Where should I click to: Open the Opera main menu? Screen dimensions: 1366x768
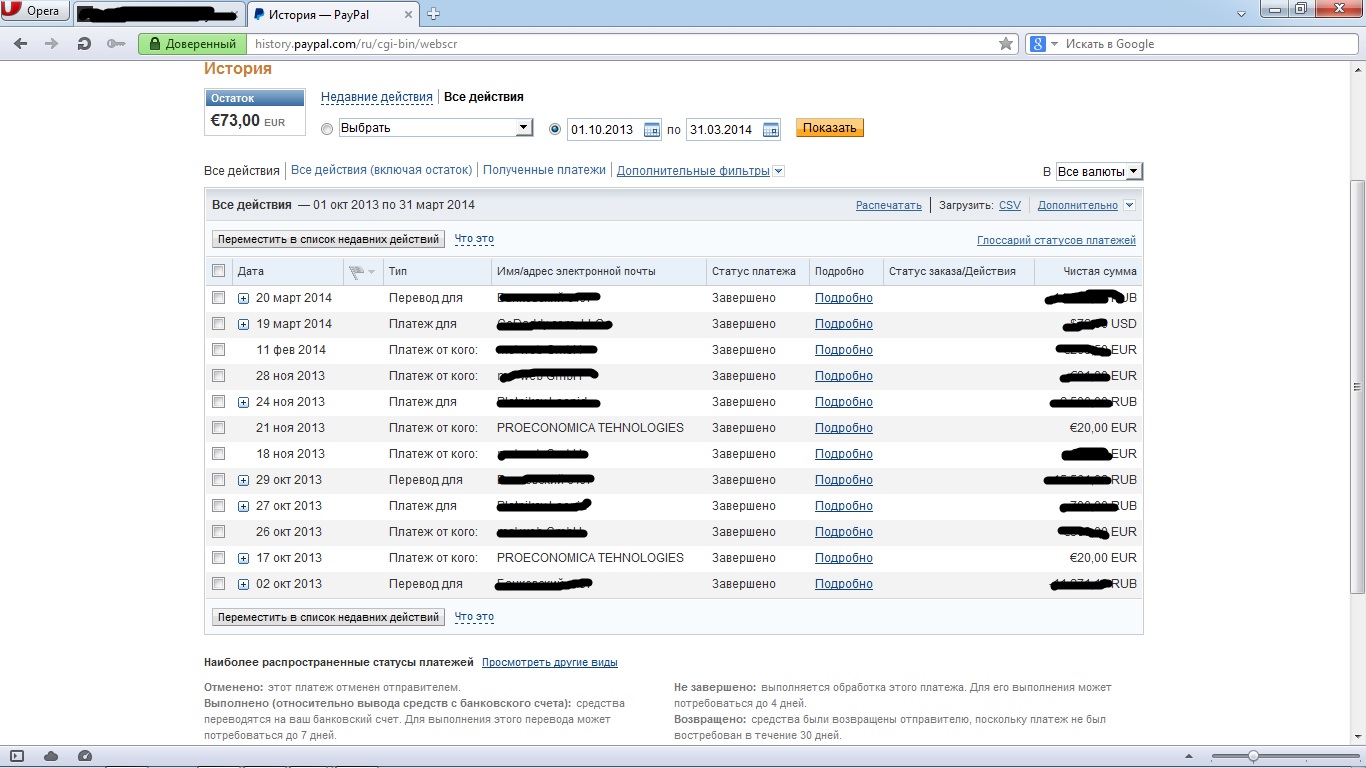click(x=34, y=12)
